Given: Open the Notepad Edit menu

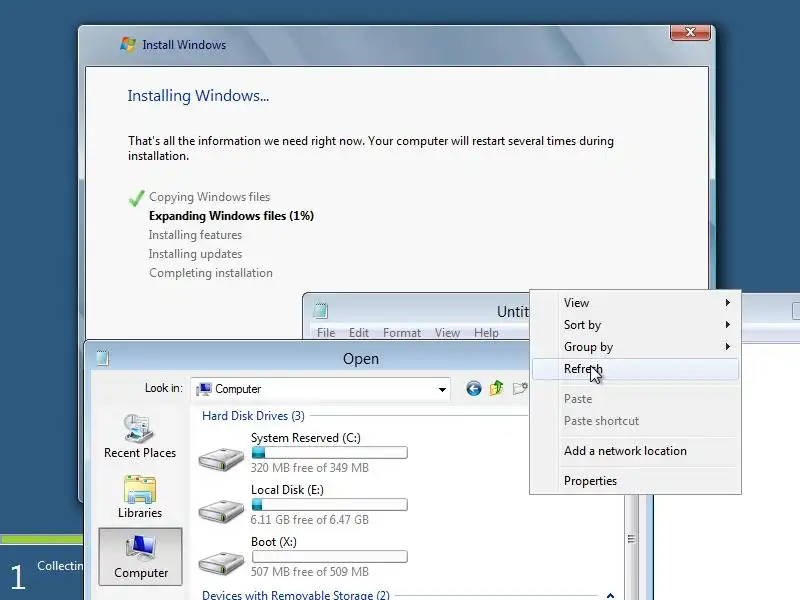Looking at the screenshot, I should click(359, 333).
